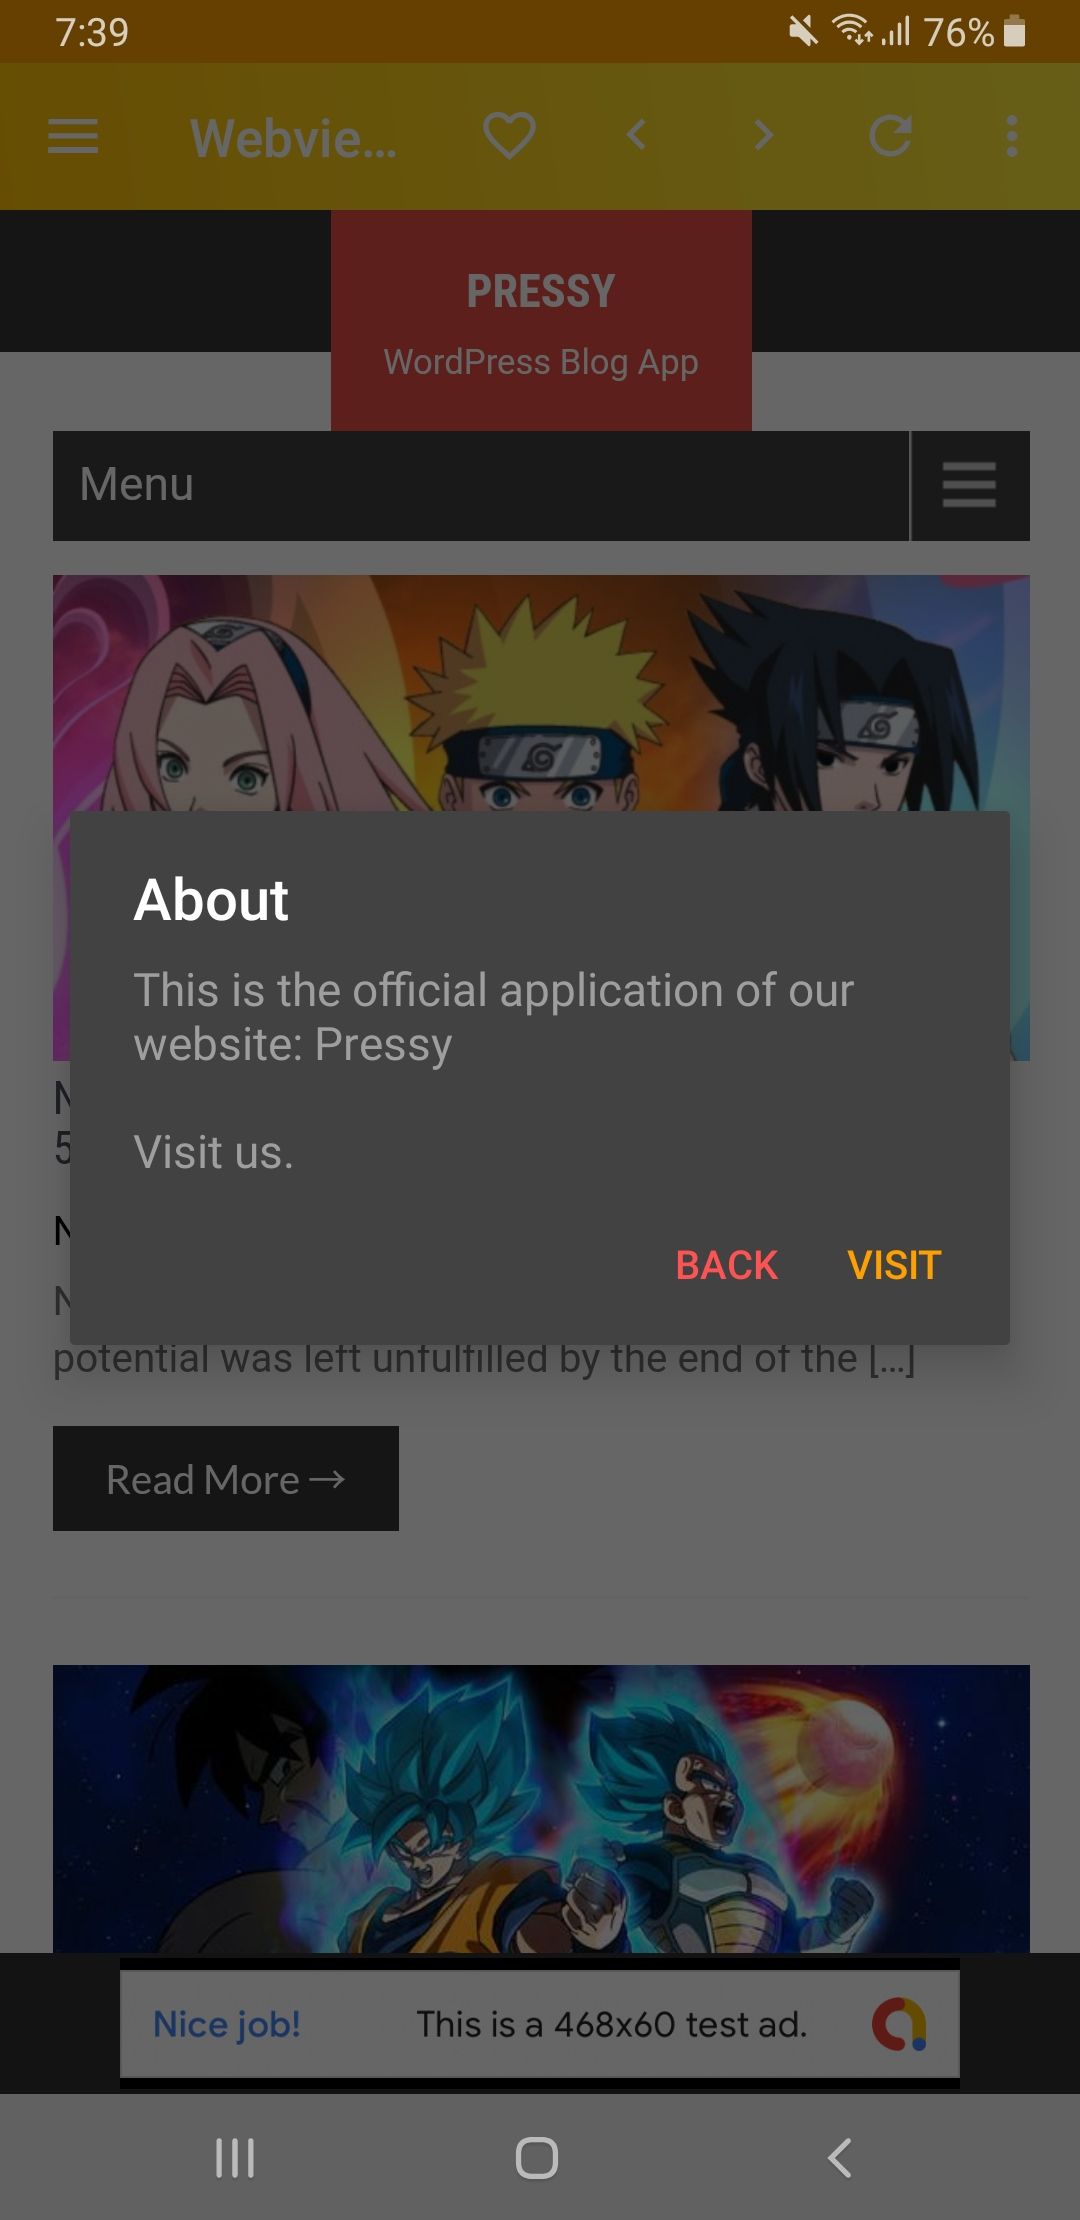Open Android recent apps button
The width and height of the screenshot is (1080, 2220).
pos(235,2157)
